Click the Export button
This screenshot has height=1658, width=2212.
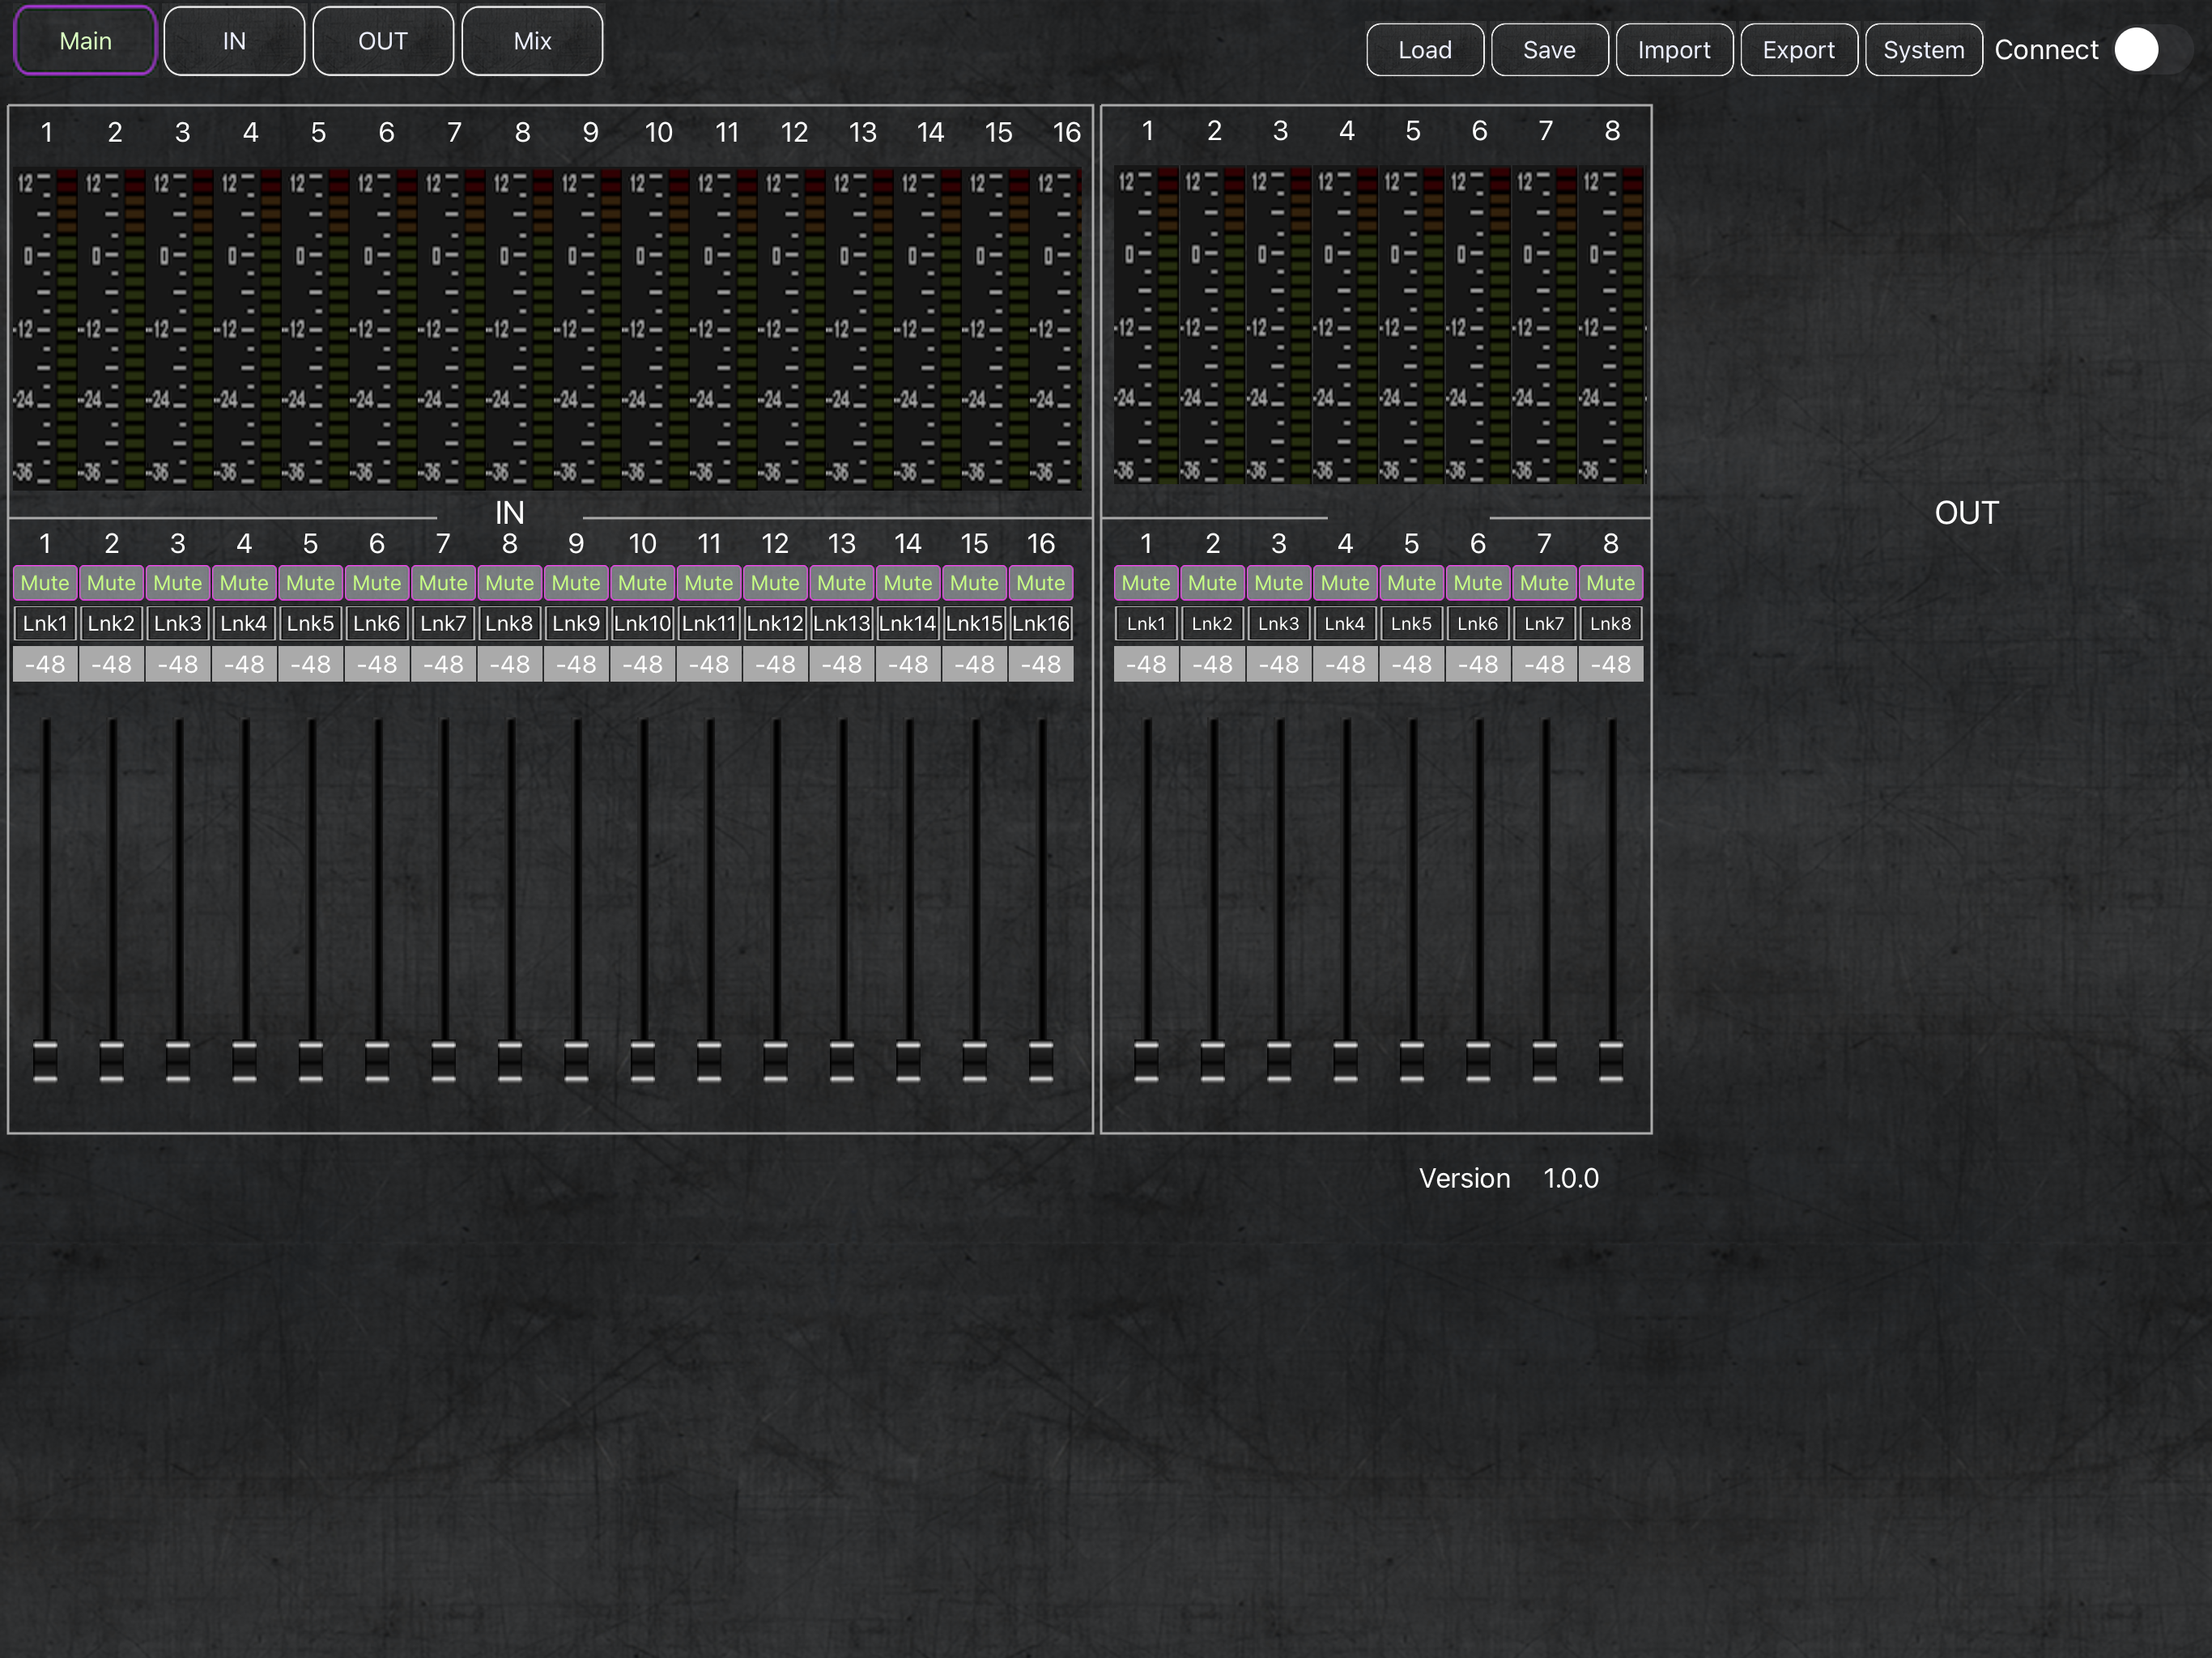point(1798,50)
